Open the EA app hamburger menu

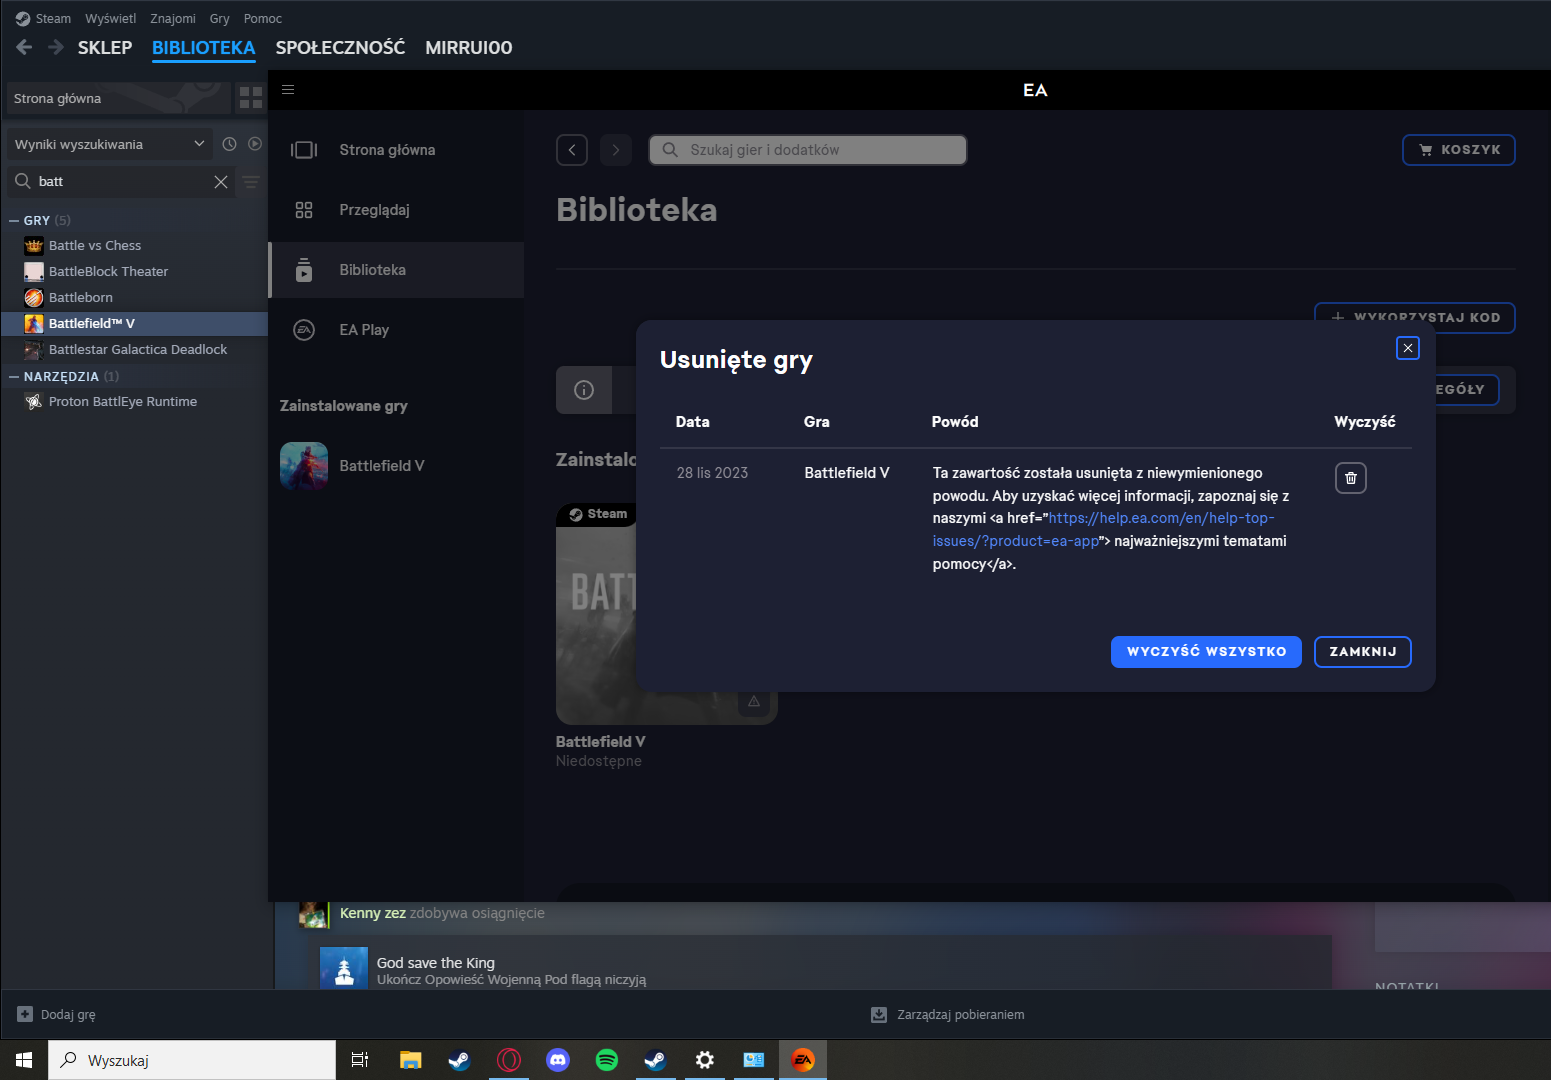click(x=288, y=90)
